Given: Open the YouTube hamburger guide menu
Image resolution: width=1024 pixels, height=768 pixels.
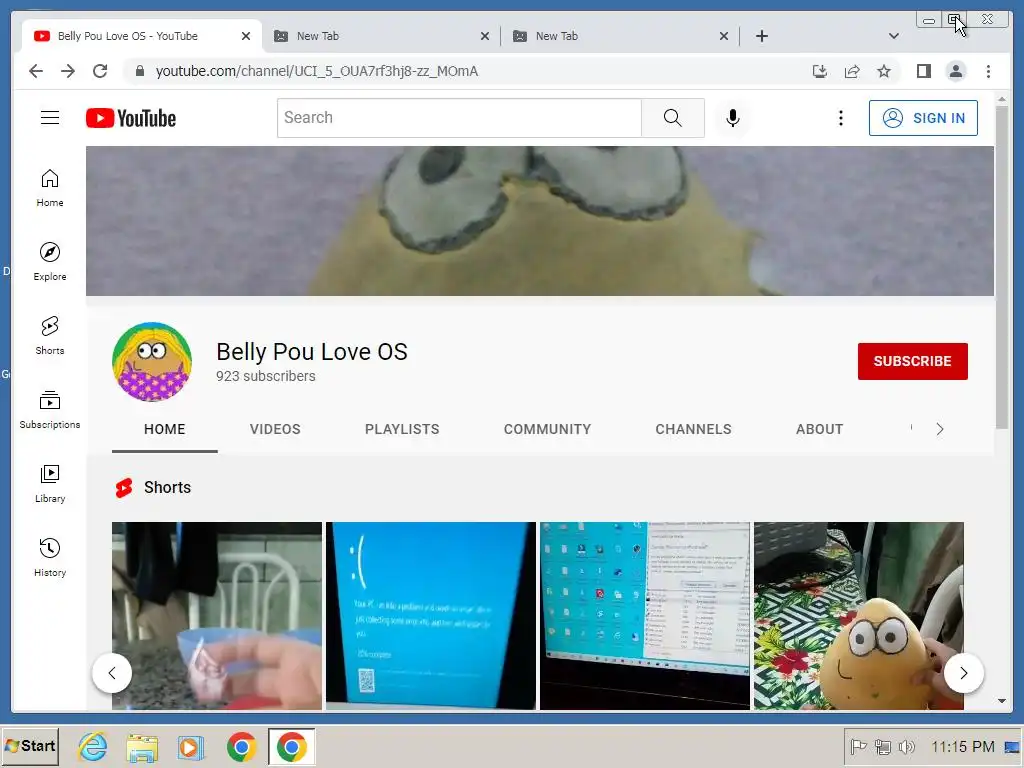Looking at the screenshot, I should (50, 118).
